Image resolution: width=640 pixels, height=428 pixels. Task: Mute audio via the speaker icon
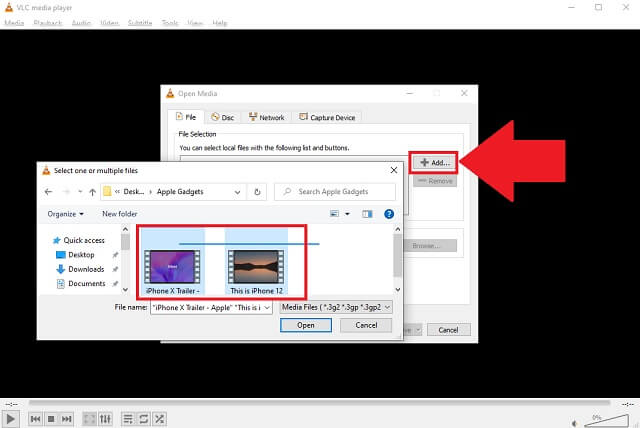click(575, 423)
